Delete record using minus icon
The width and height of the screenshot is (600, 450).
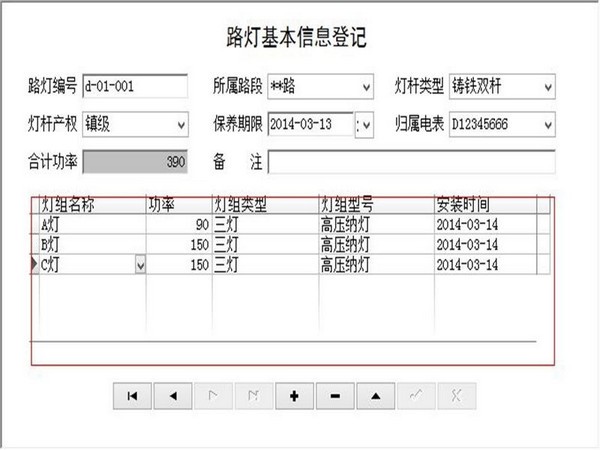coord(334,396)
